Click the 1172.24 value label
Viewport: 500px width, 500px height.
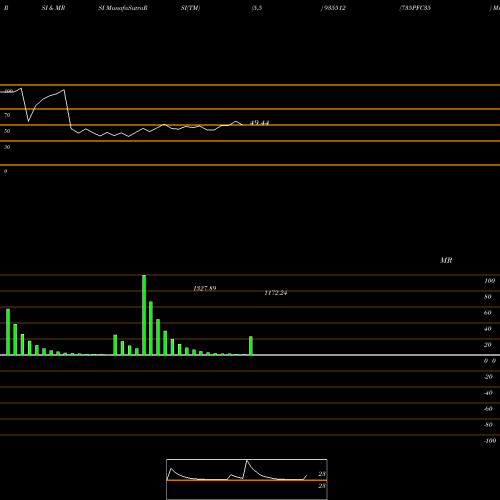276,293
